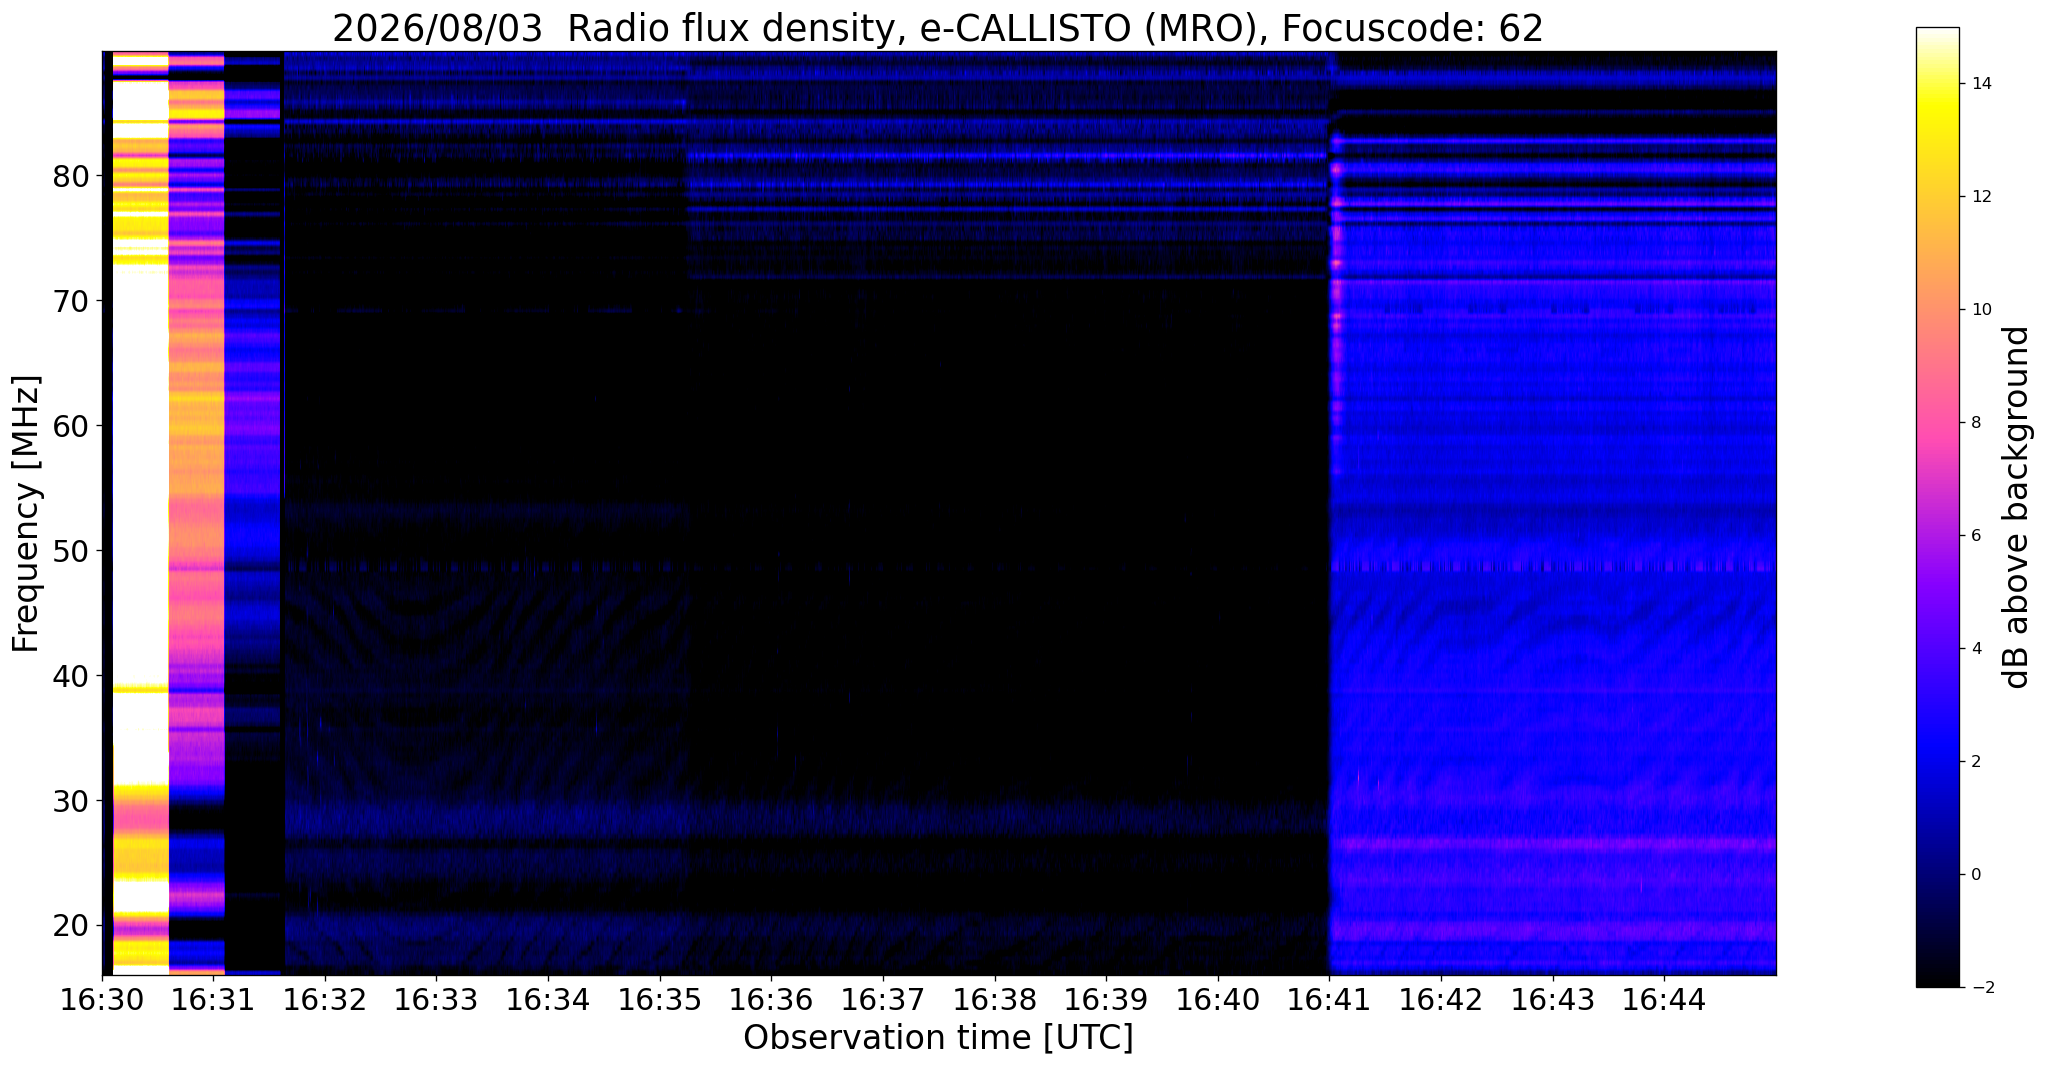
Task: Click the 70 MHz frequency tick label
Action: pyautogui.click(x=71, y=301)
